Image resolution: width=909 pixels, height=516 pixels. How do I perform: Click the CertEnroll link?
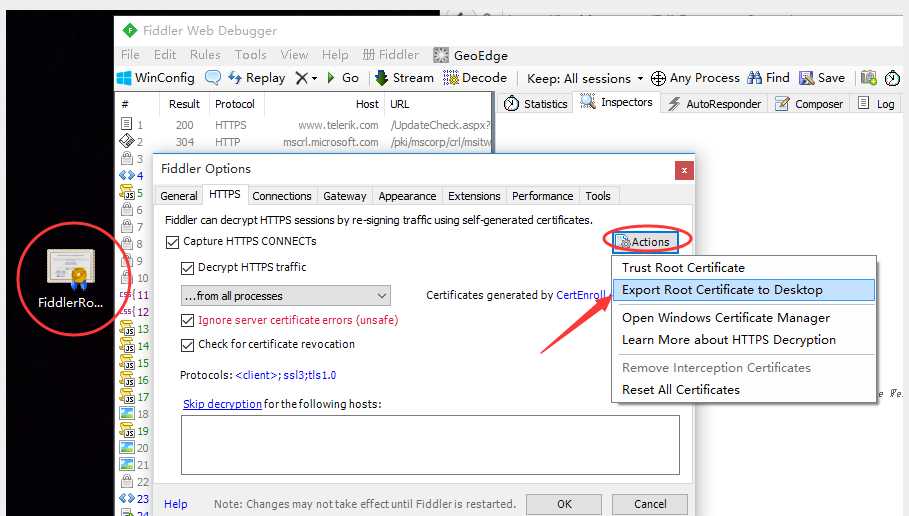[x=580, y=295]
